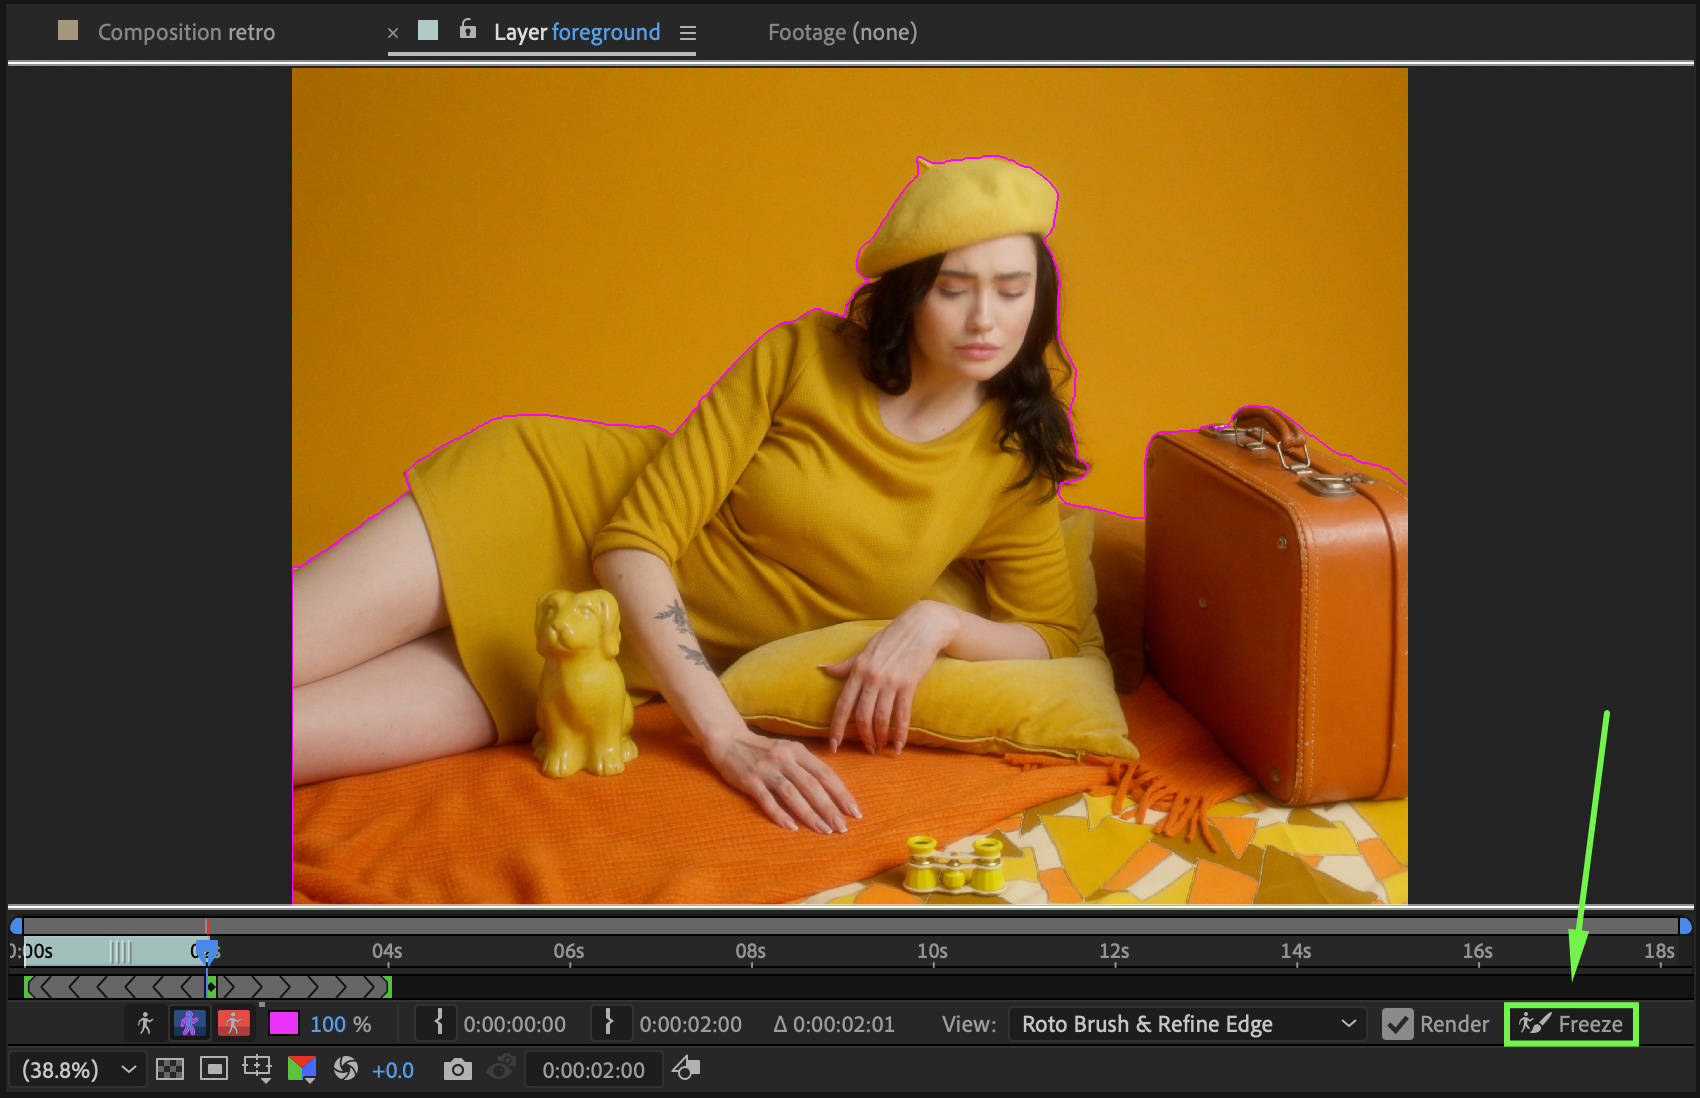
Task: Toggle the lock on Layer foreground panel
Action: [x=467, y=30]
